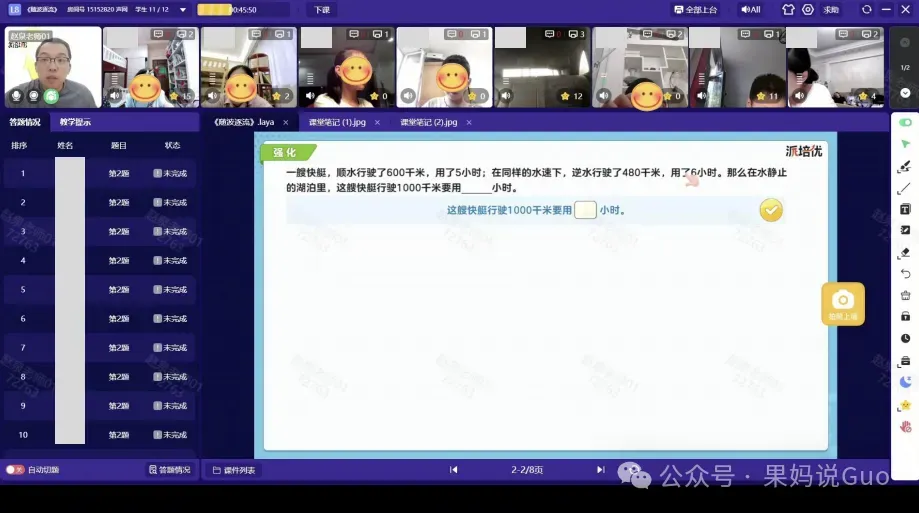
Task: Click the 求助 help button
Action: 831,10
